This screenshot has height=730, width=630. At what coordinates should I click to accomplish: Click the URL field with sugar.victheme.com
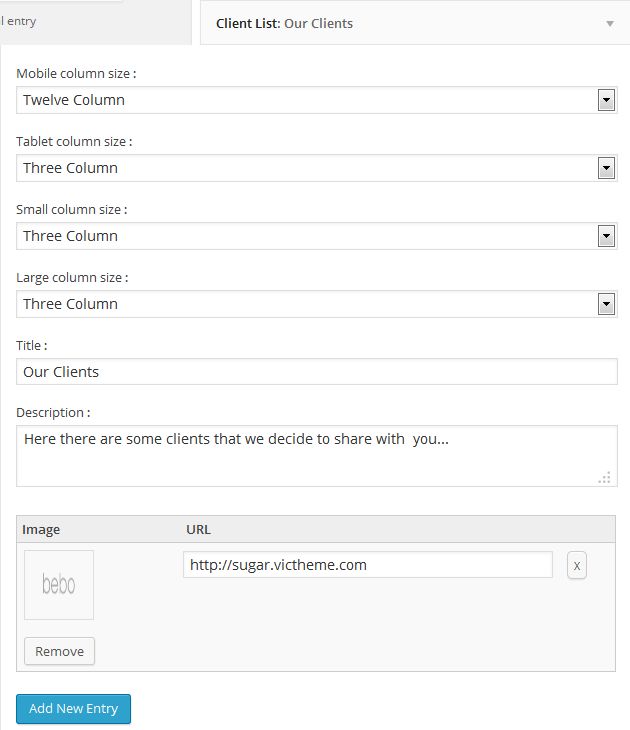[368, 565]
